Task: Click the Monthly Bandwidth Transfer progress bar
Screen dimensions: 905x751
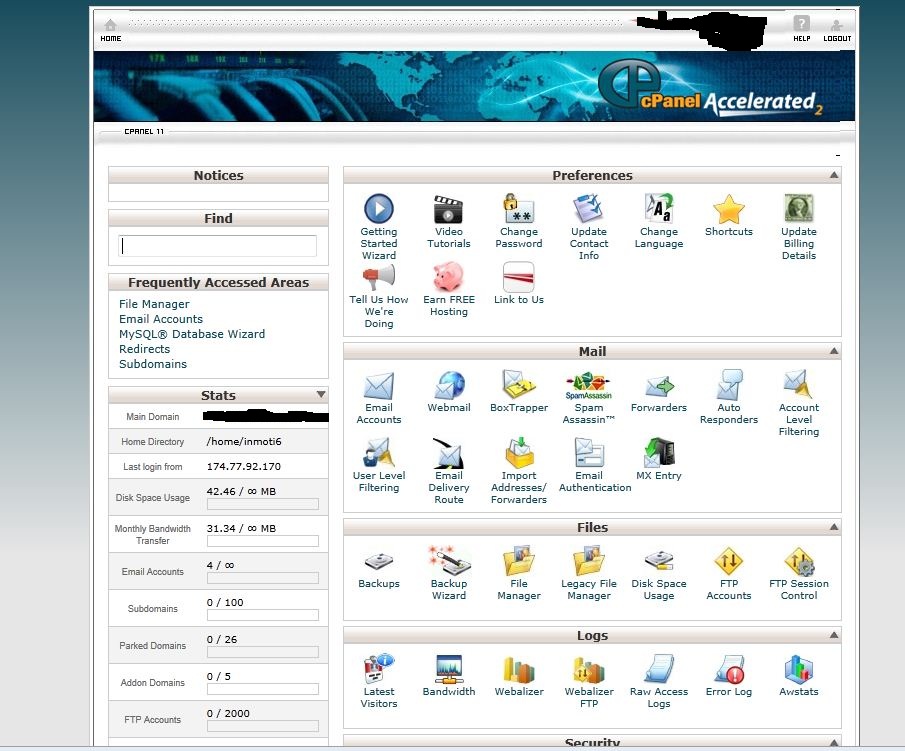Action: pyautogui.click(x=263, y=541)
